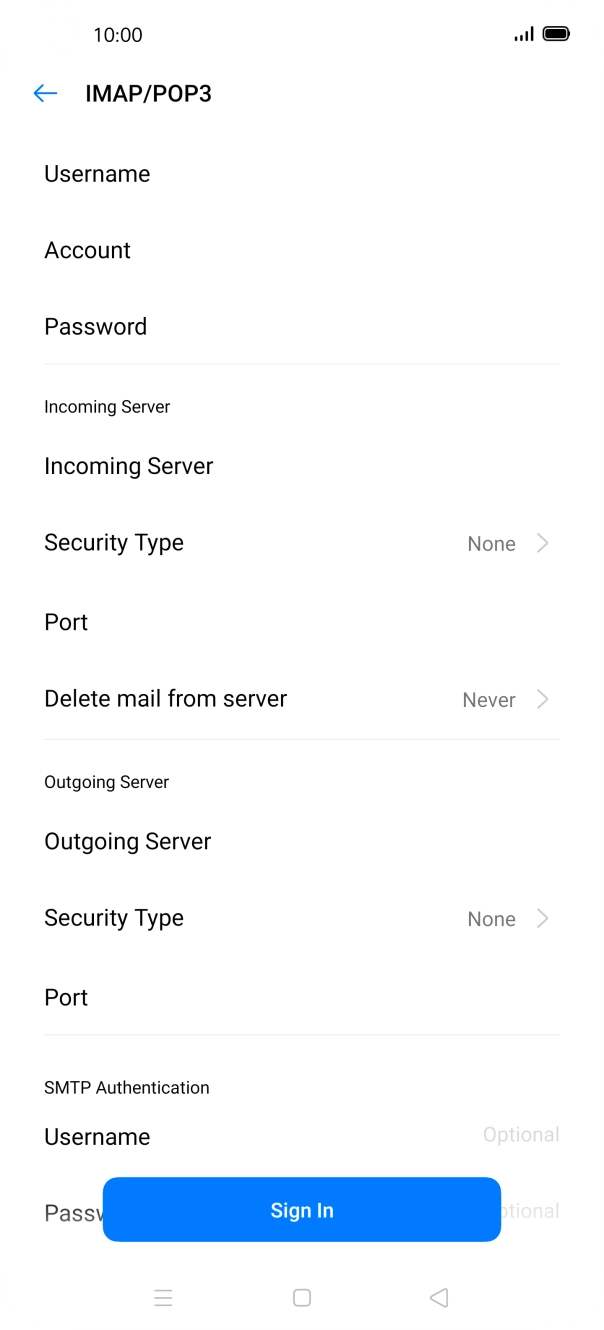The height and width of the screenshot is (1330, 604).
Task: Open the Delete mail from server options
Action: click(x=300, y=698)
